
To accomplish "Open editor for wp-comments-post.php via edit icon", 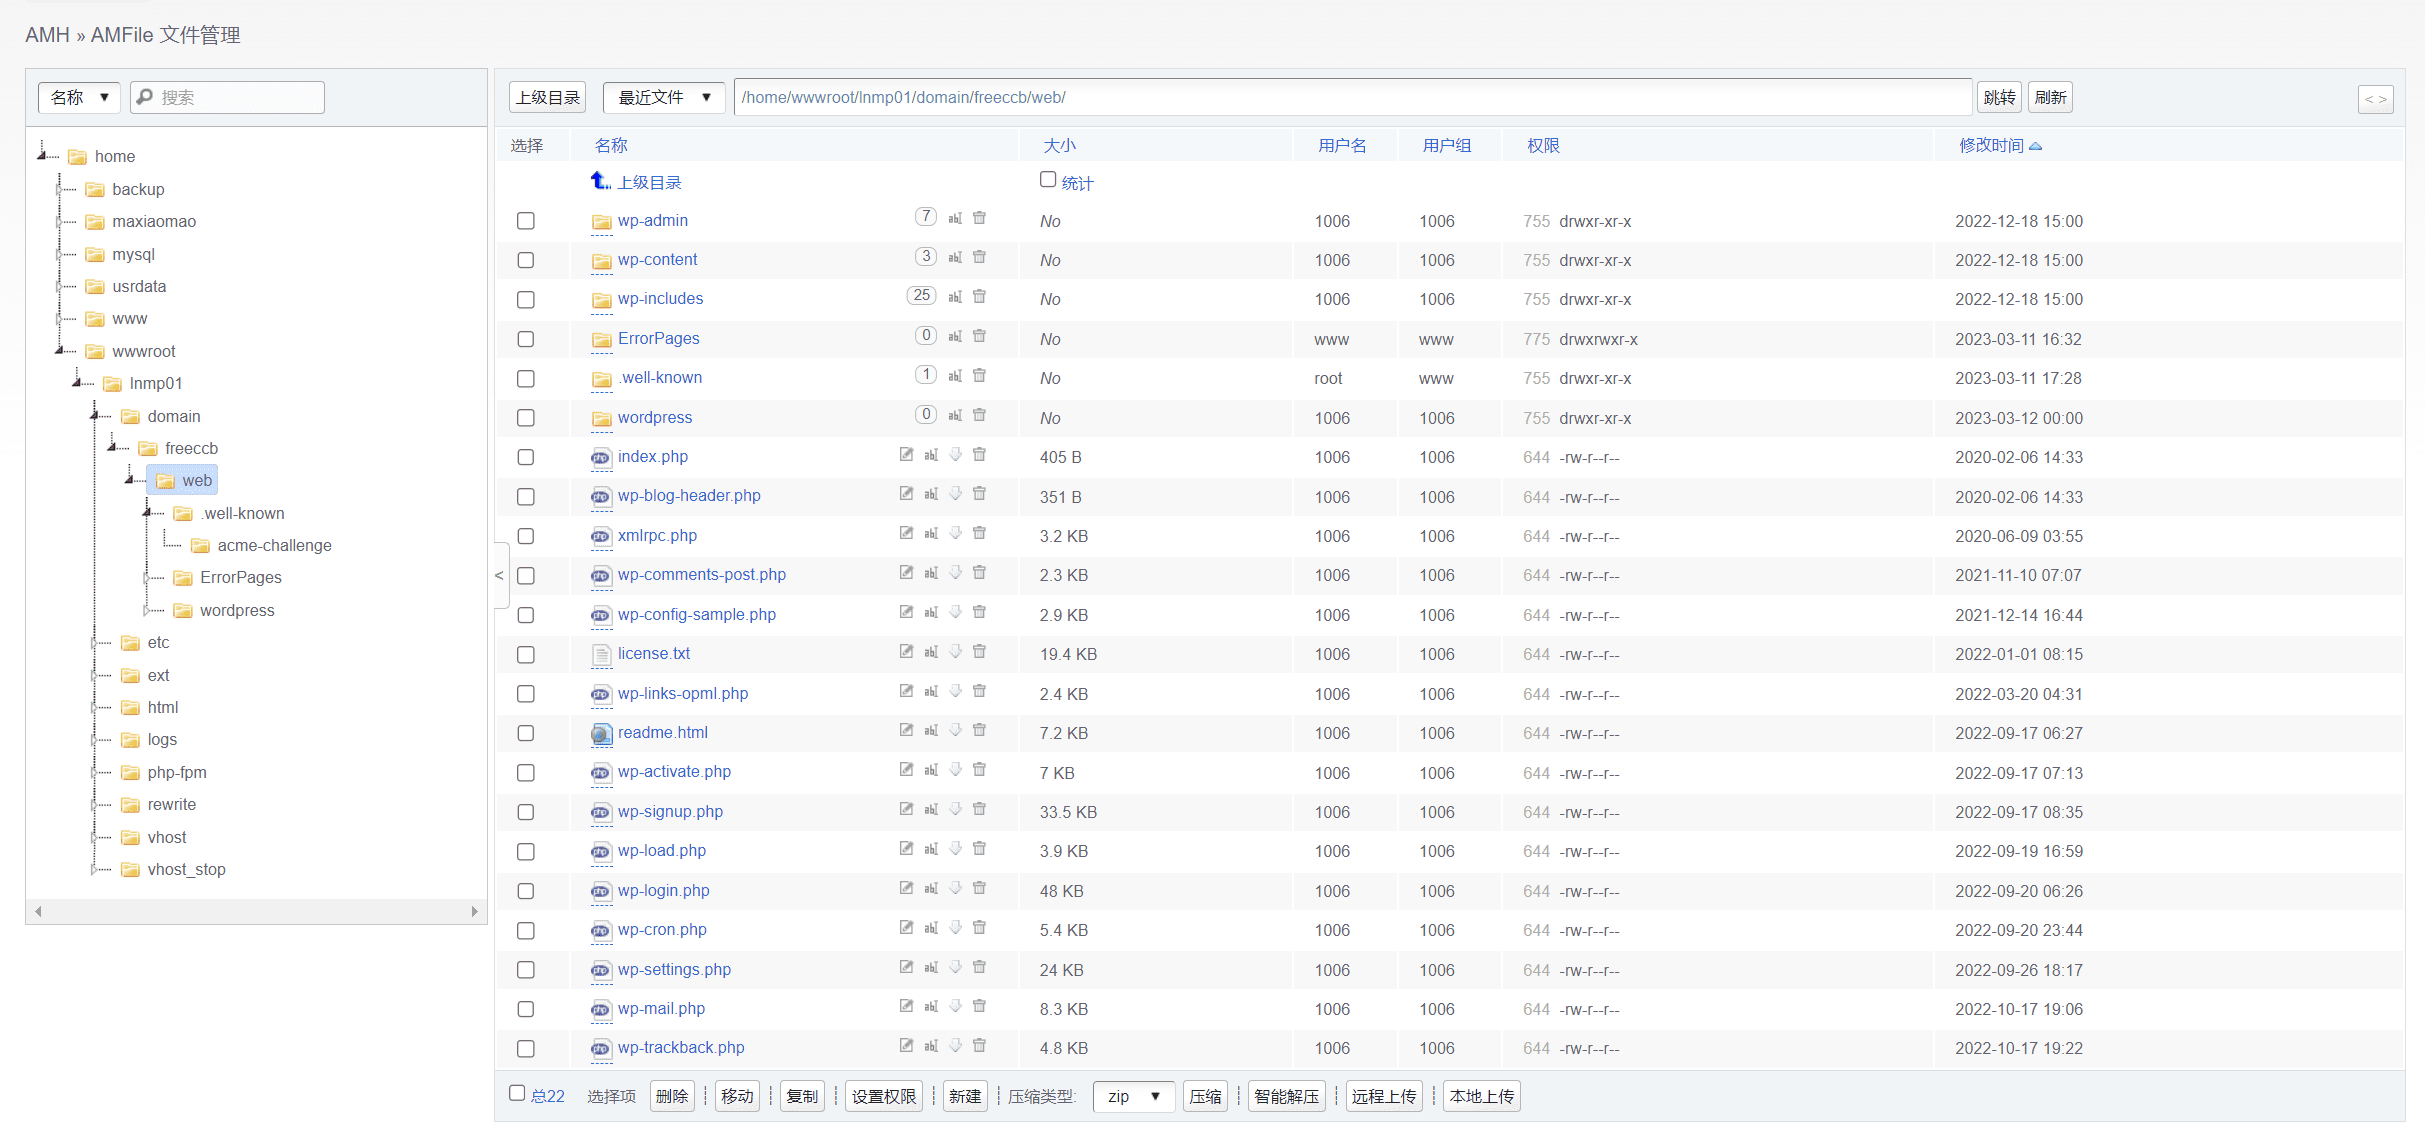I will 906,573.
